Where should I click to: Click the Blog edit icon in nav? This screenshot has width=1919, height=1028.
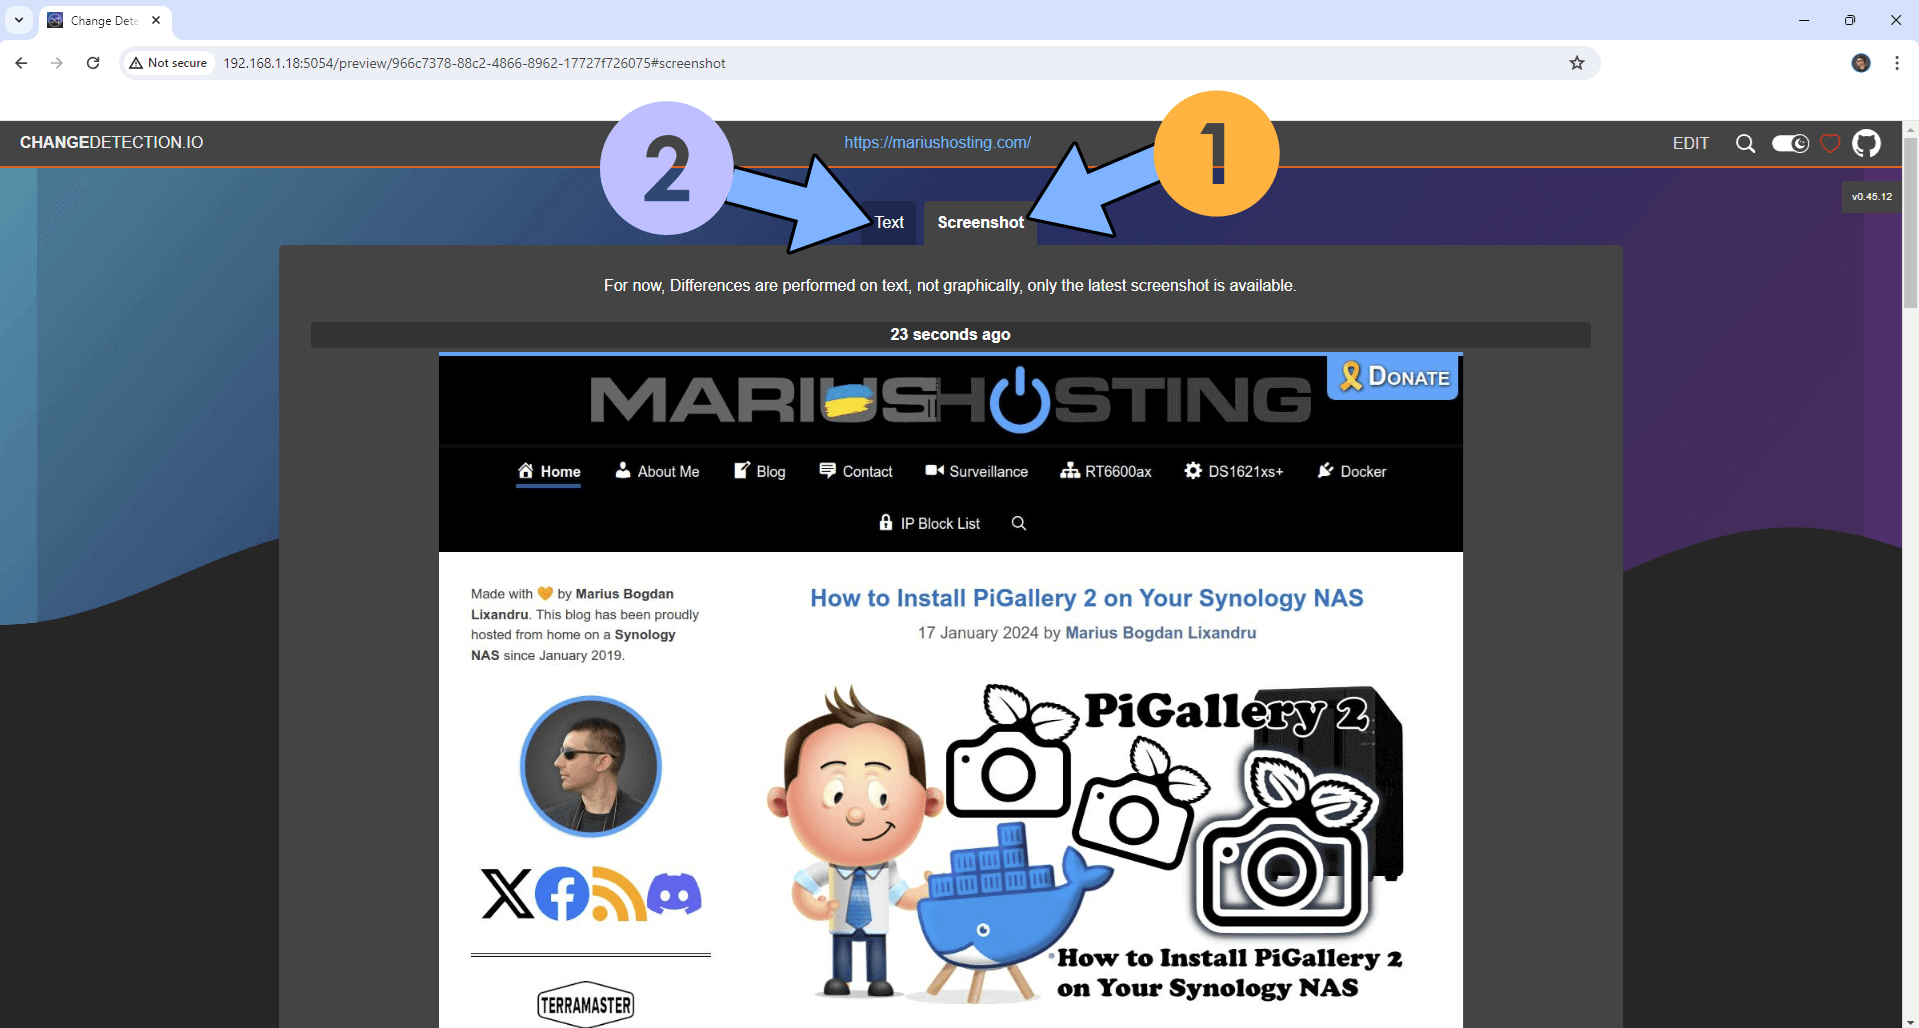pos(742,470)
